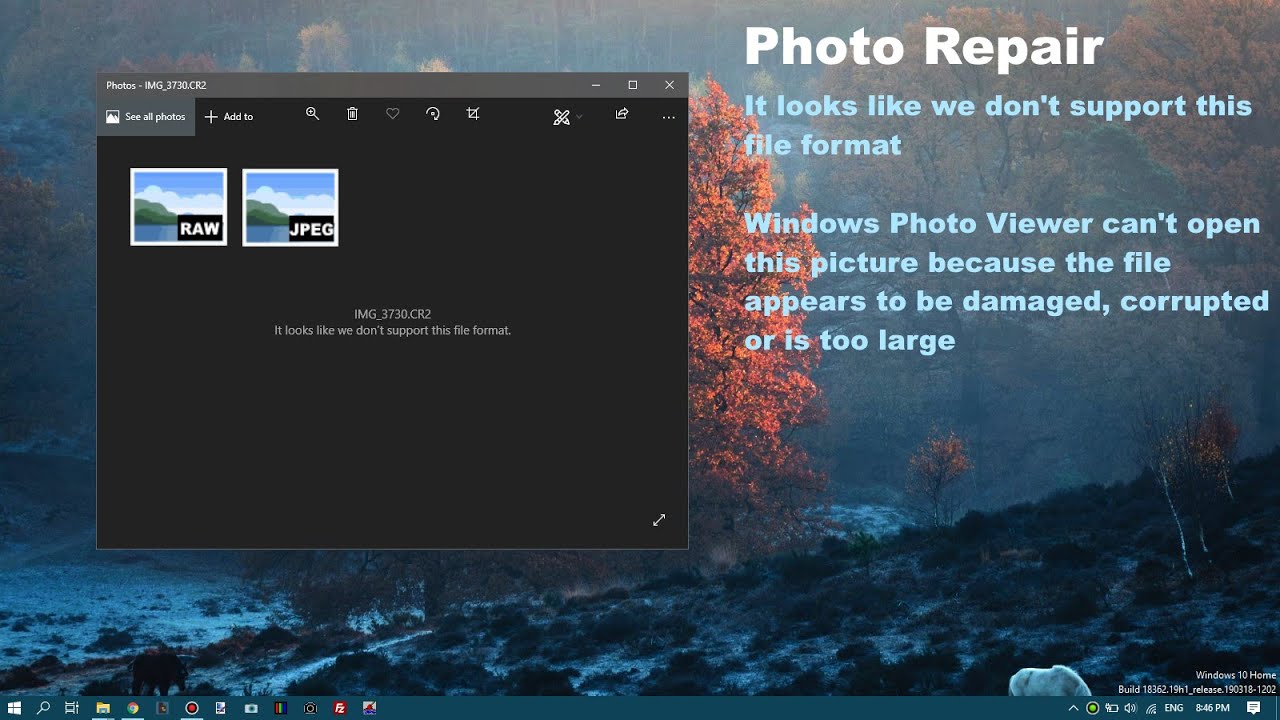The image size is (1280, 720).
Task: Open the volume control in tray
Action: 1130,708
